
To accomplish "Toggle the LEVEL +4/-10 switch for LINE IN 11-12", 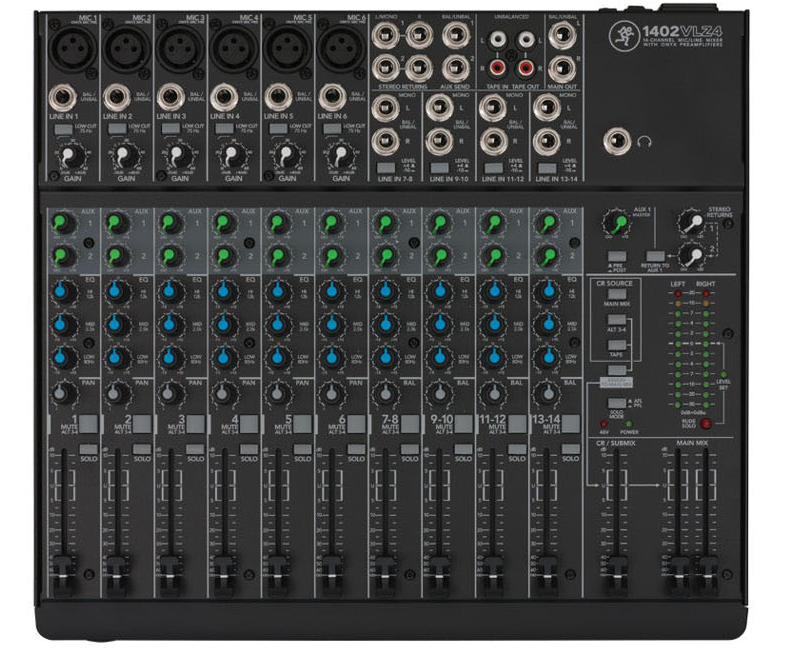I will pos(493,168).
